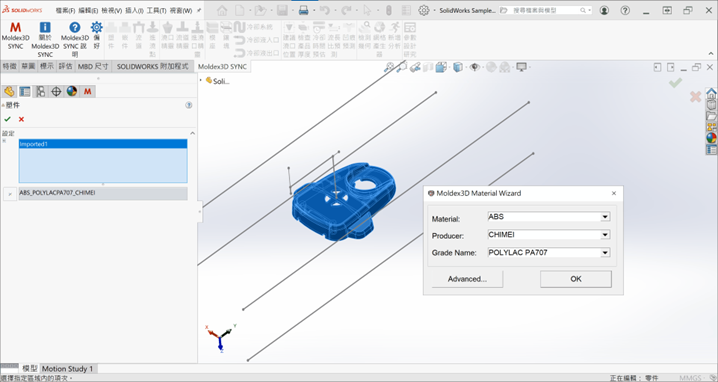718x382 pixels.
Task: Switch to the 特徵 Features tab
Action: tap(10, 66)
